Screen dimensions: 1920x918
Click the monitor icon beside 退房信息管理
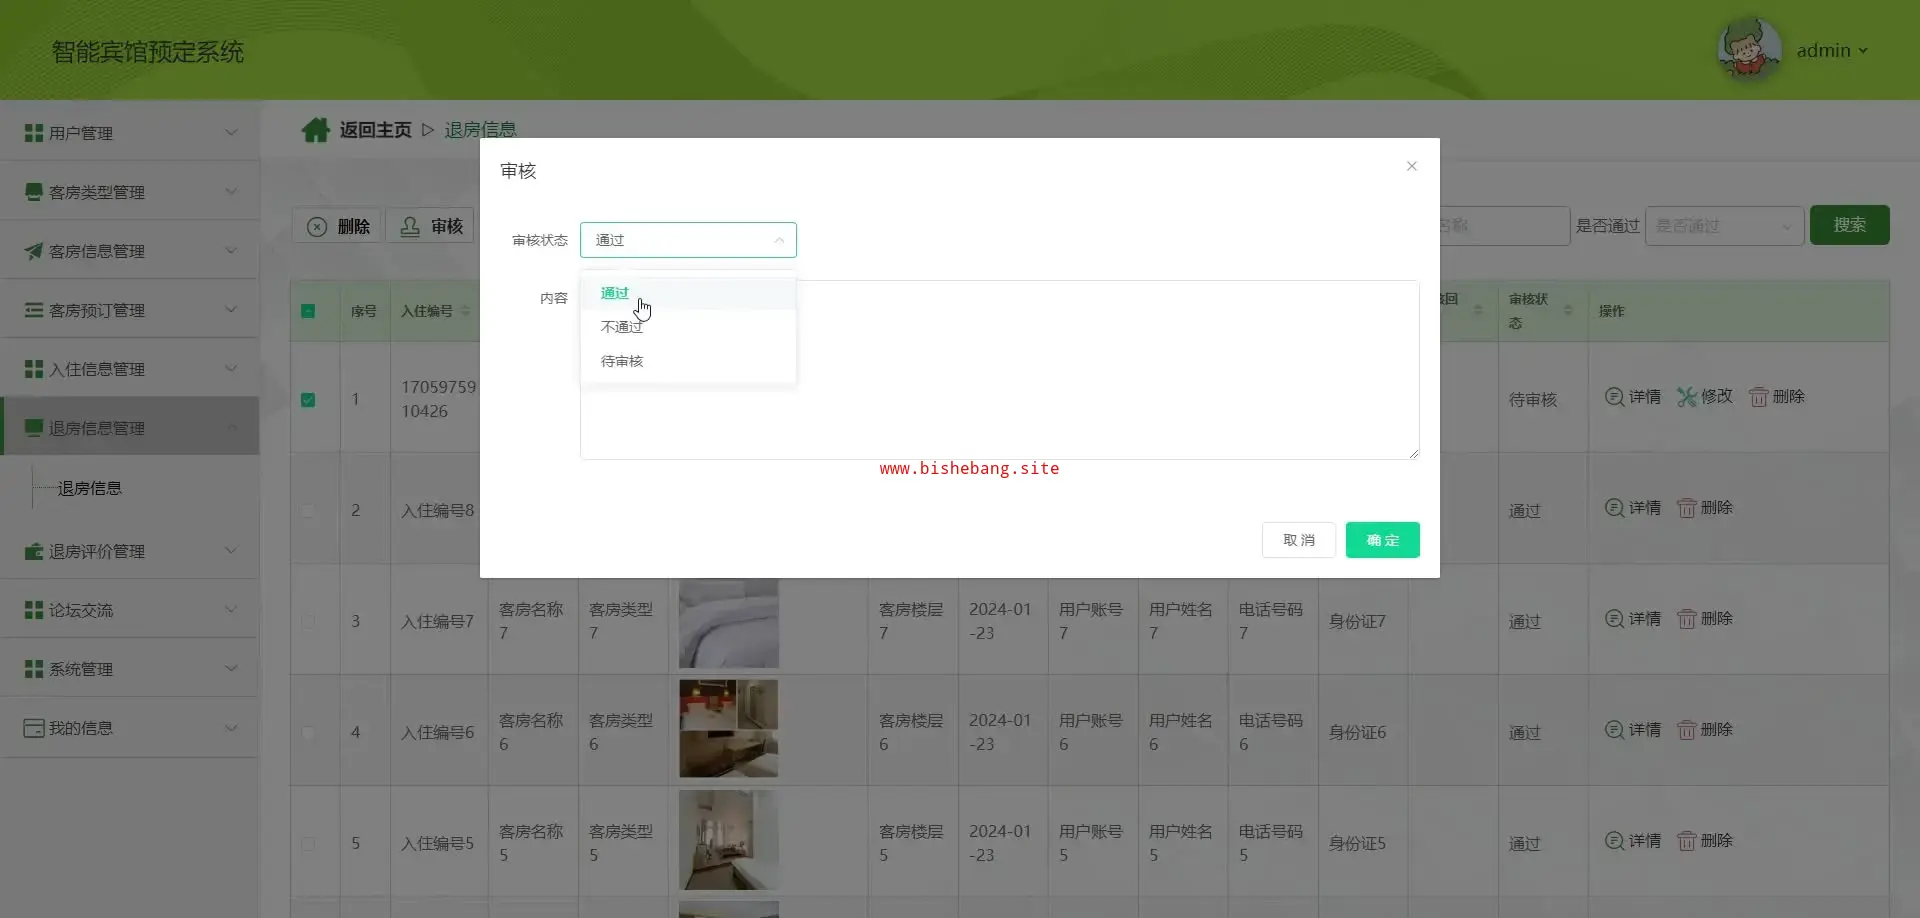[x=34, y=428]
